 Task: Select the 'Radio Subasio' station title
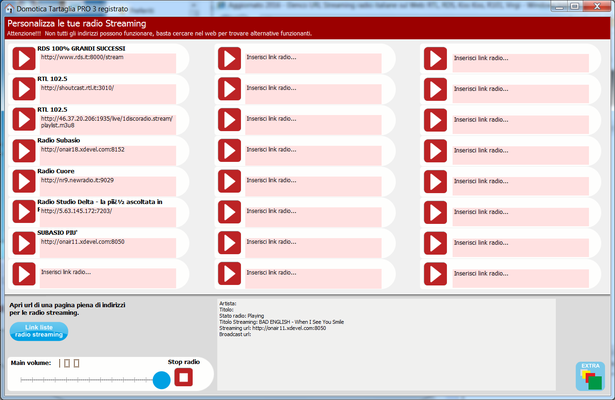pos(59,140)
